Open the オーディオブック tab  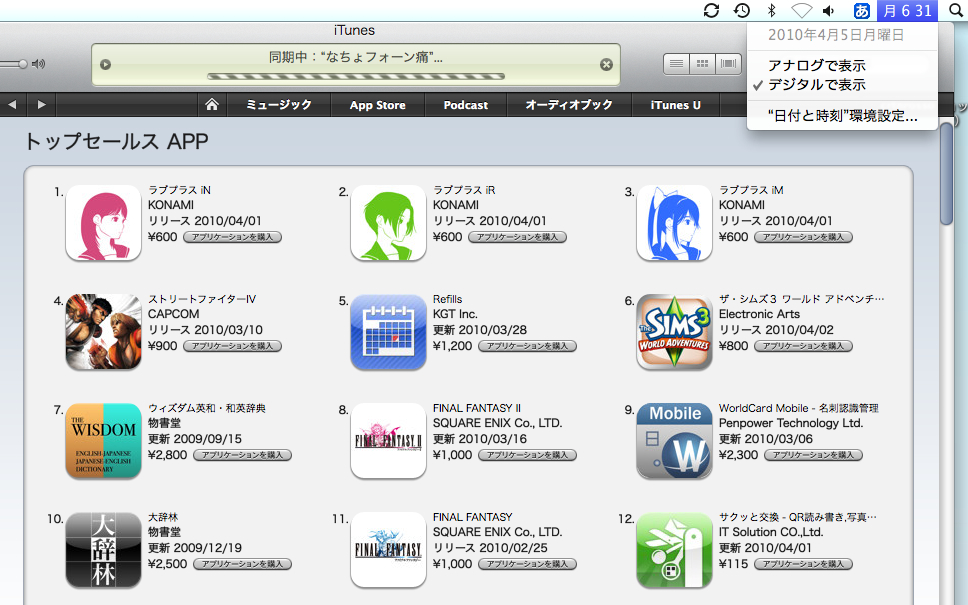coord(569,105)
